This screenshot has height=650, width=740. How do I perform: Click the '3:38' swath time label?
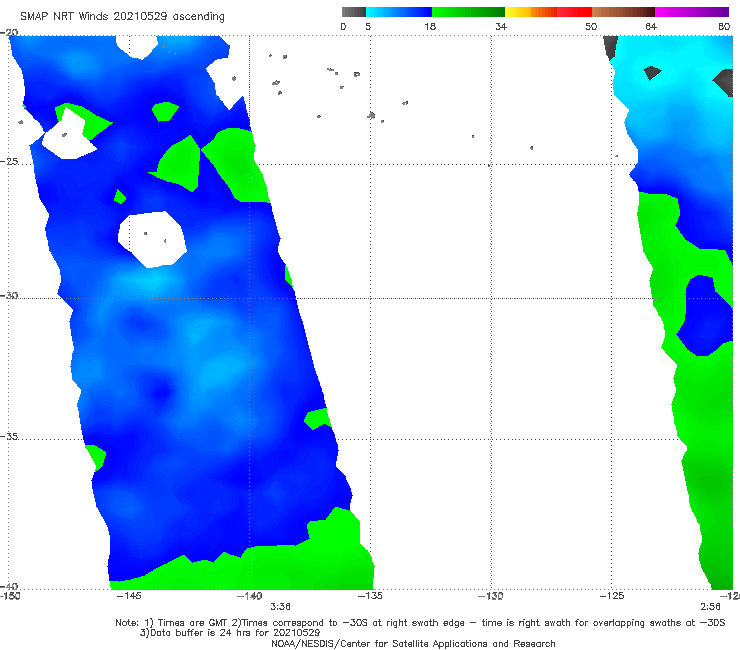point(280,607)
